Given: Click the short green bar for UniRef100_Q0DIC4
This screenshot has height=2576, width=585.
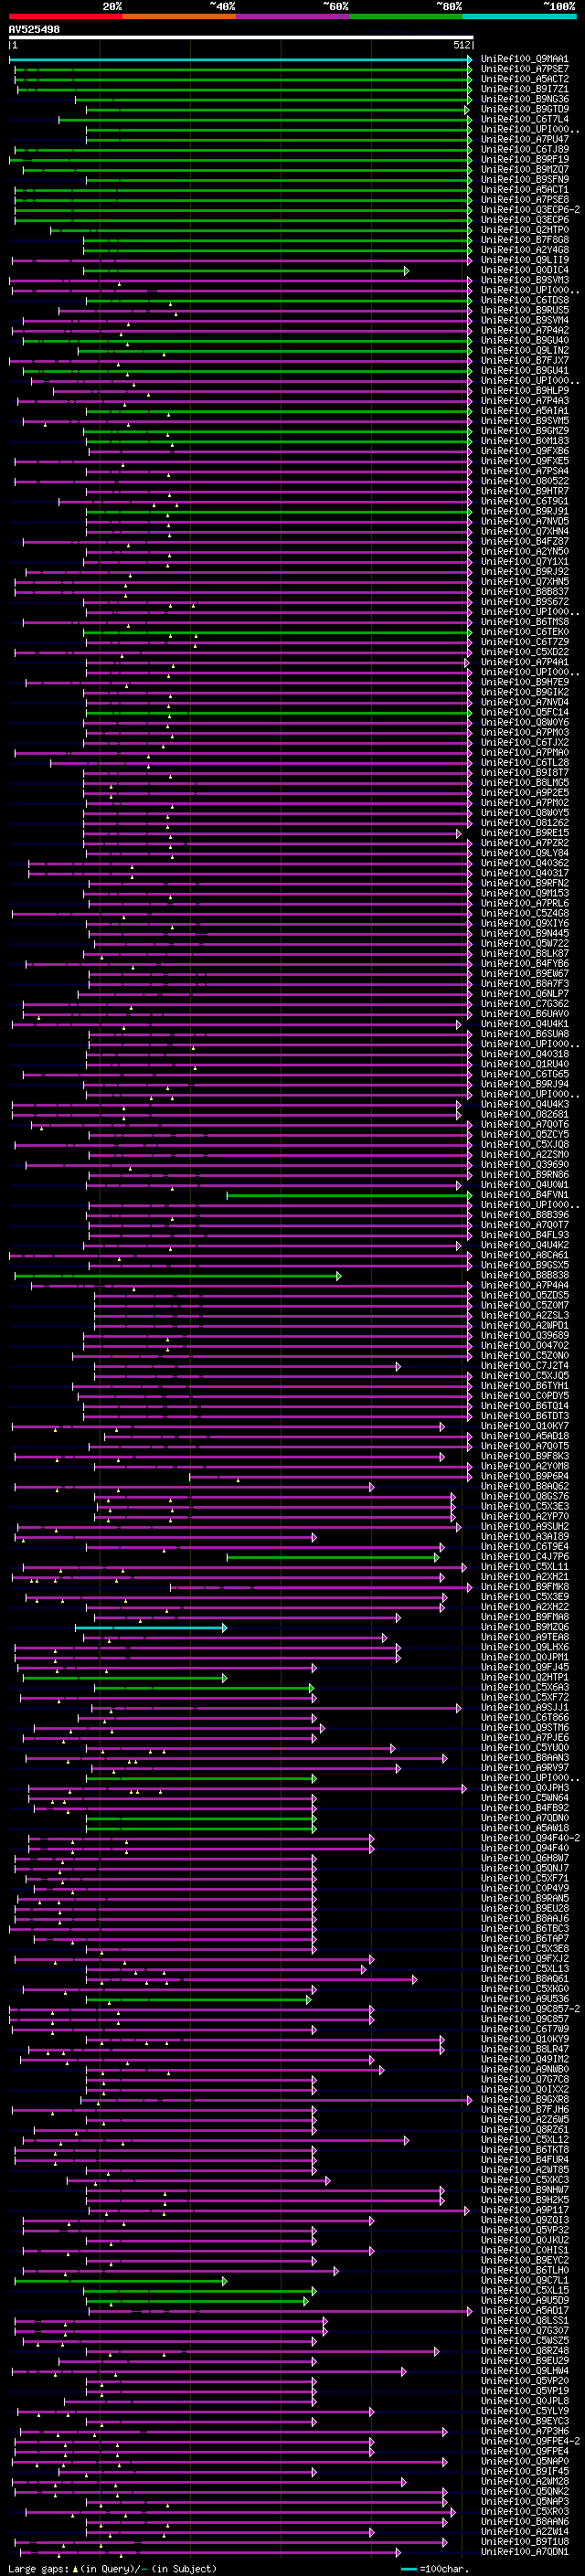Looking at the screenshot, I should point(246,270).
